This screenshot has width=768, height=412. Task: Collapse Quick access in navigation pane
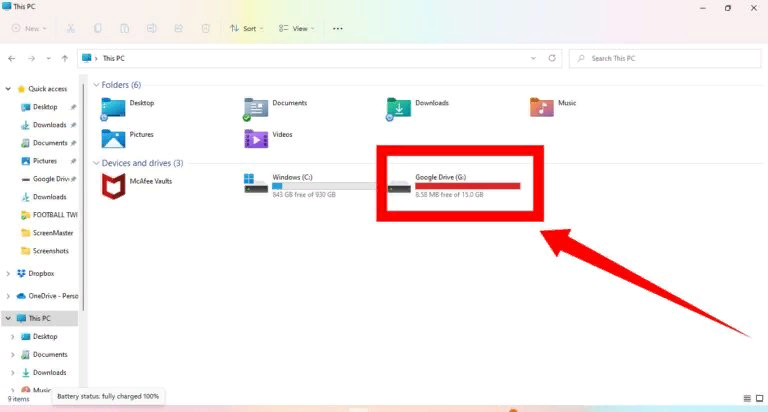pyautogui.click(x=8, y=89)
